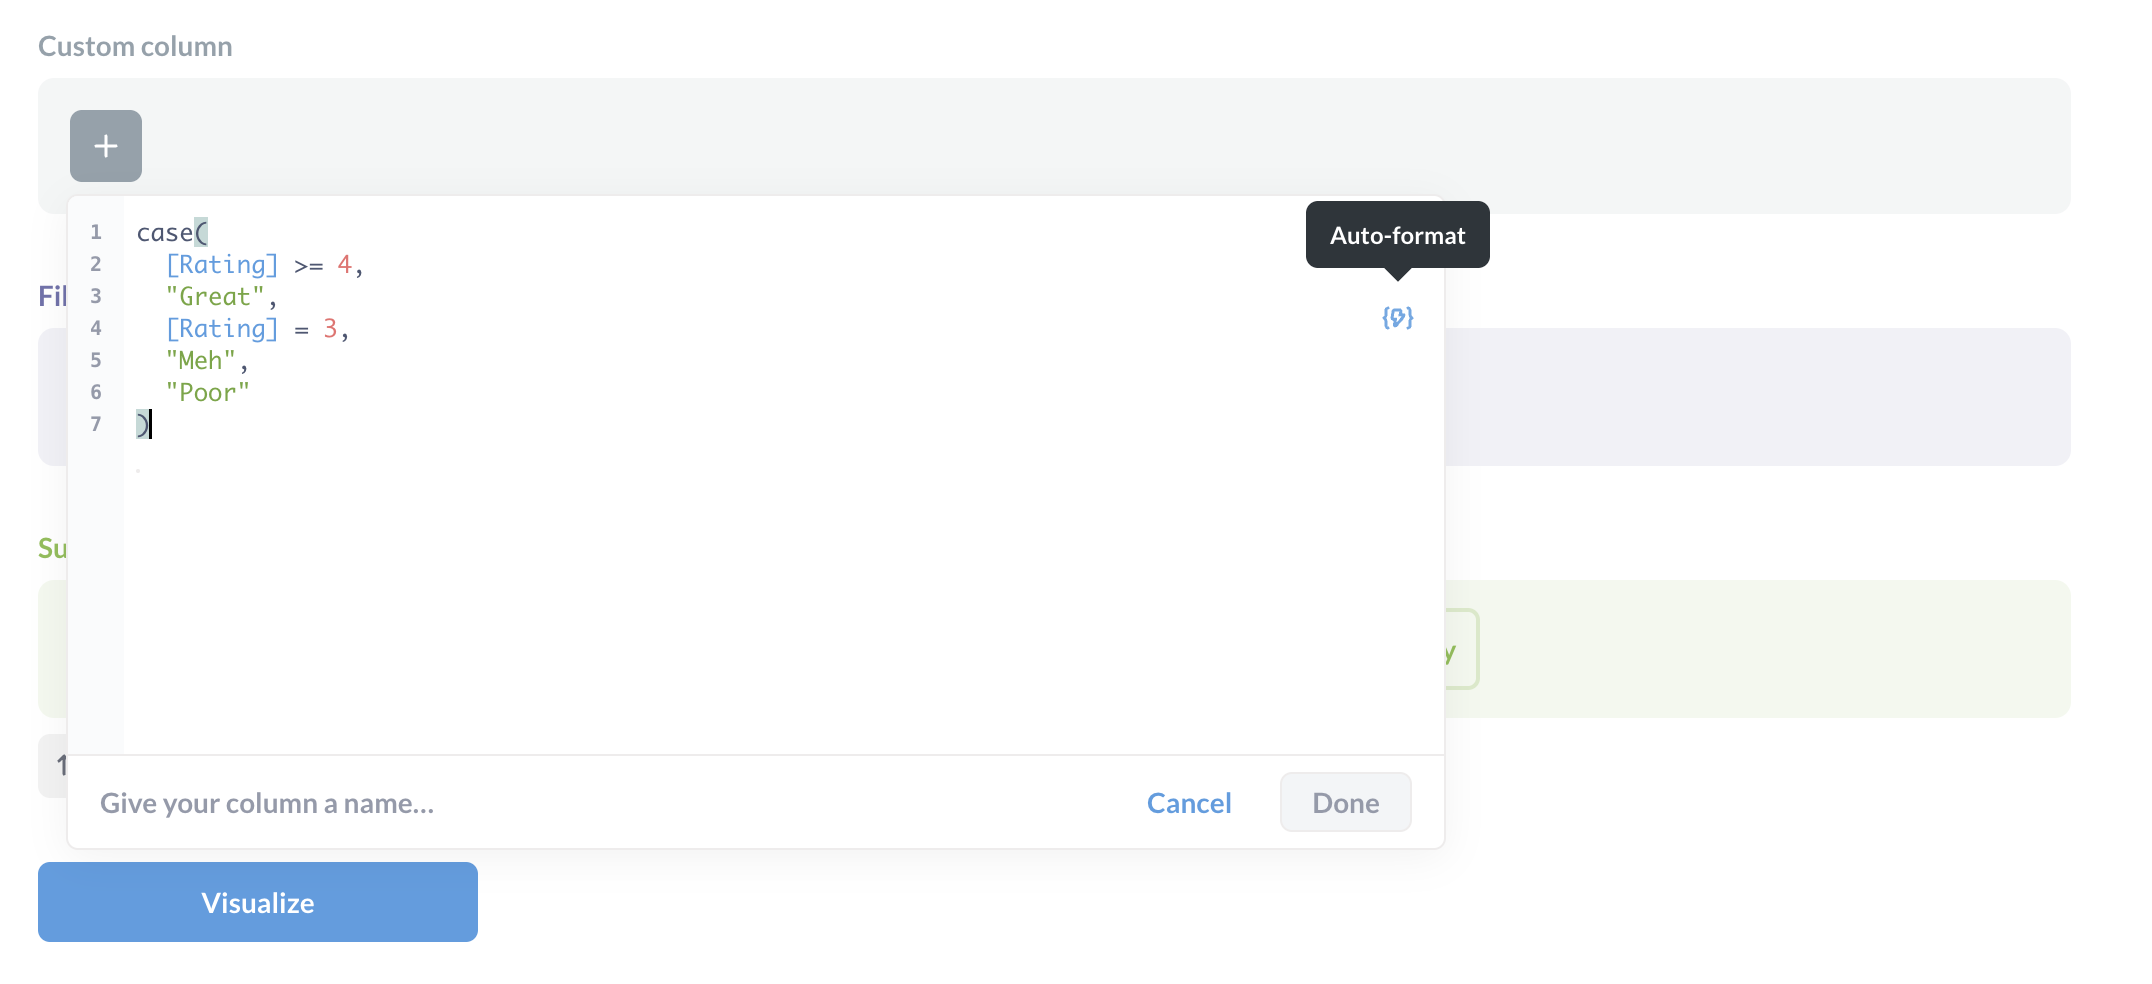The height and width of the screenshot is (984, 2152).
Task: Click the number 4 in the expression
Action: 344,265
